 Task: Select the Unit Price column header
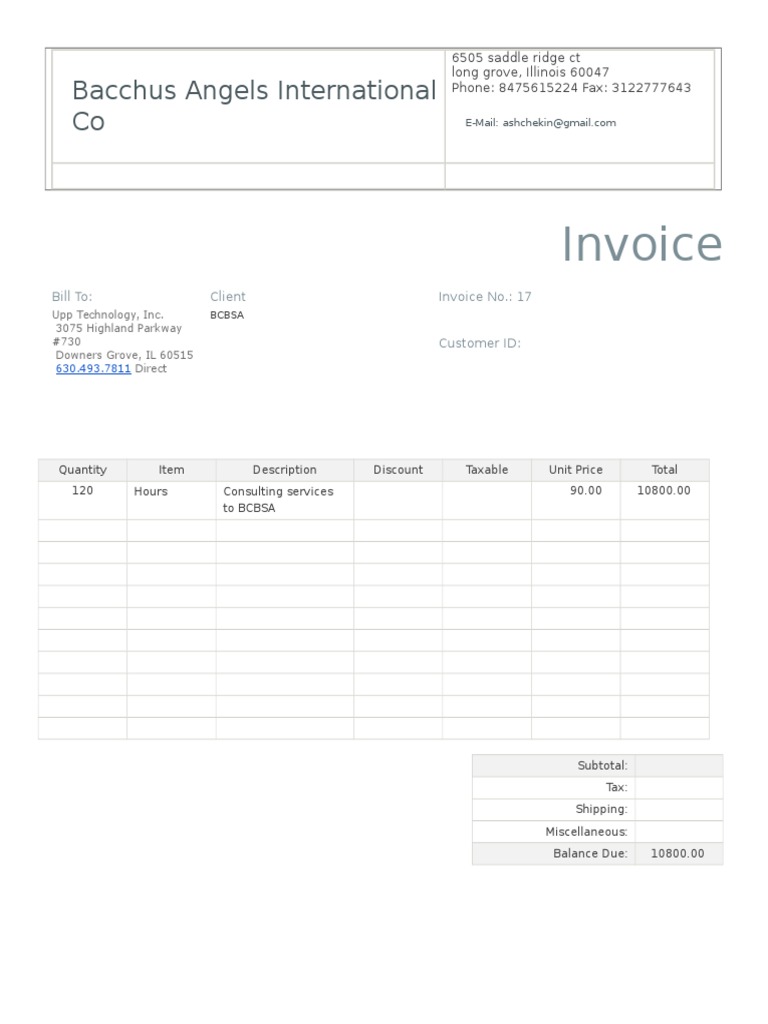click(x=575, y=470)
